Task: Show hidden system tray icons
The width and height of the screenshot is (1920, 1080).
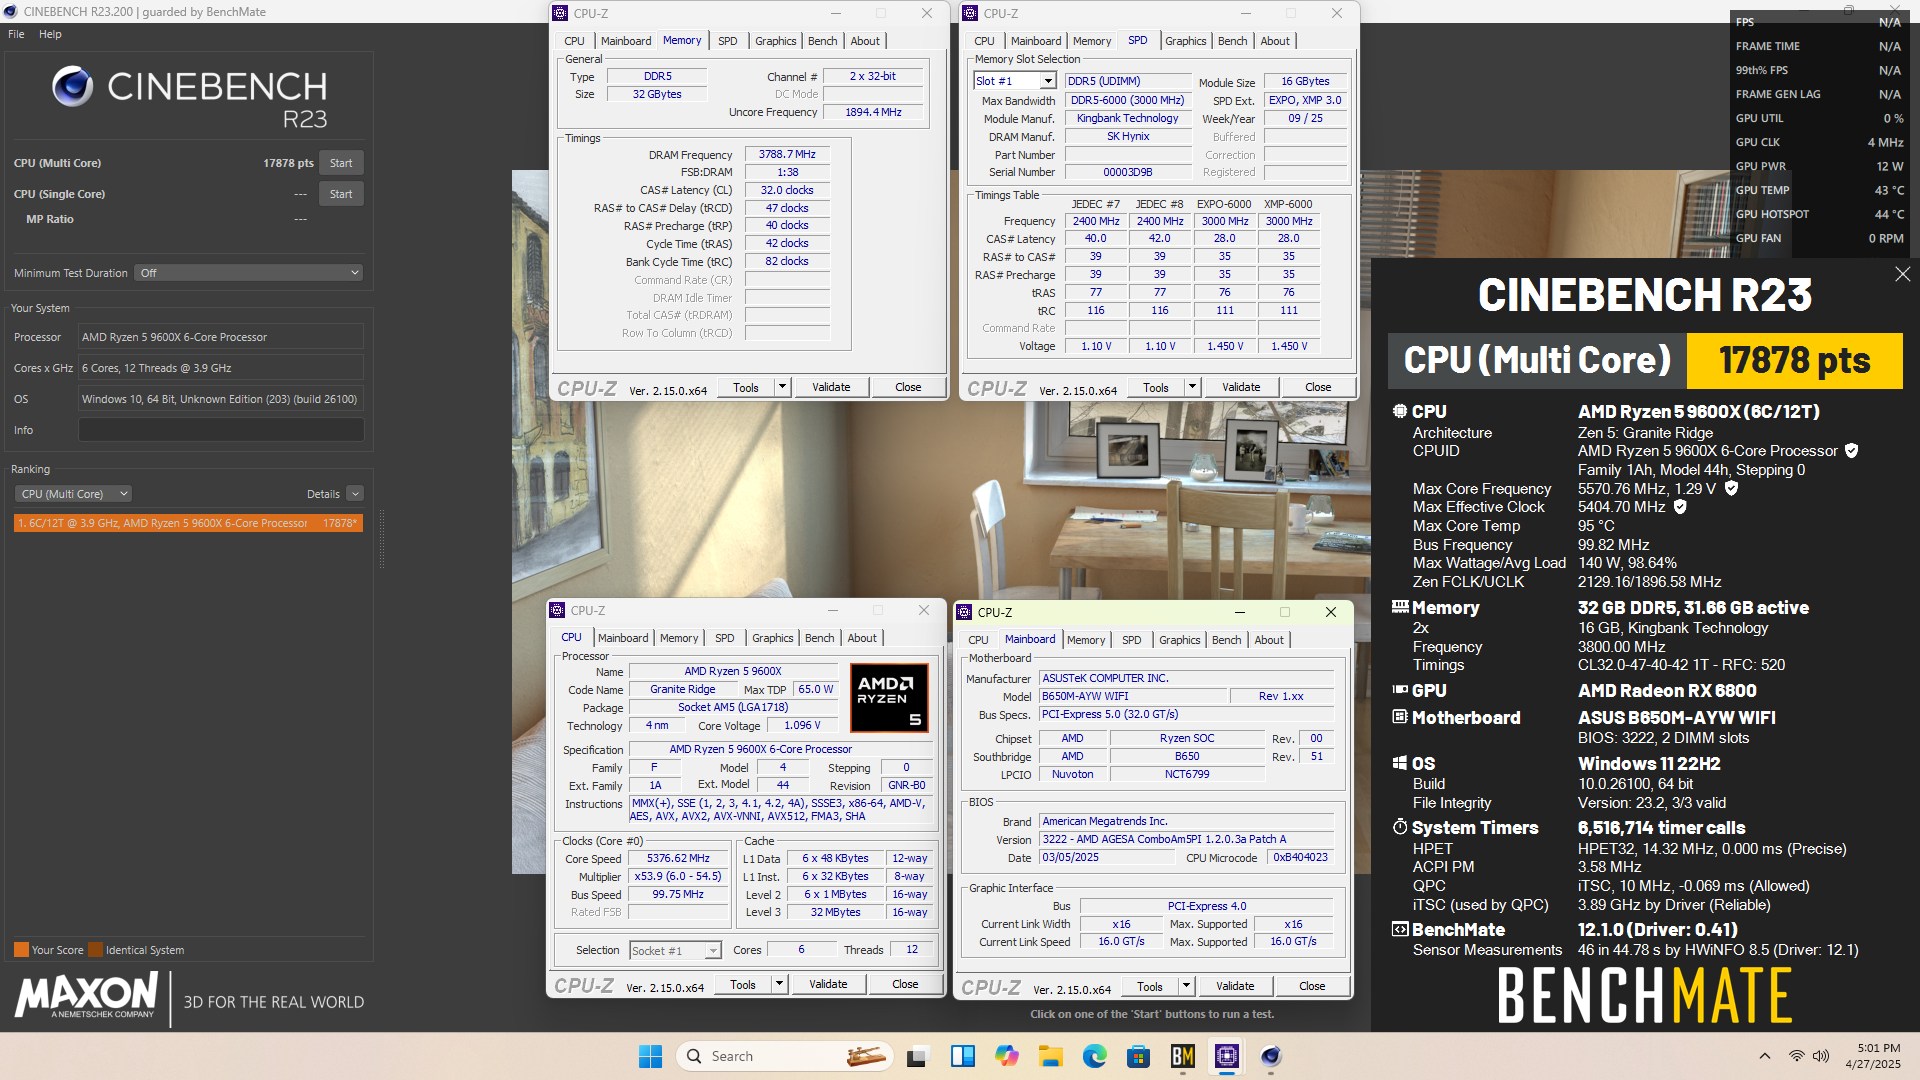Action: (1765, 1056)
